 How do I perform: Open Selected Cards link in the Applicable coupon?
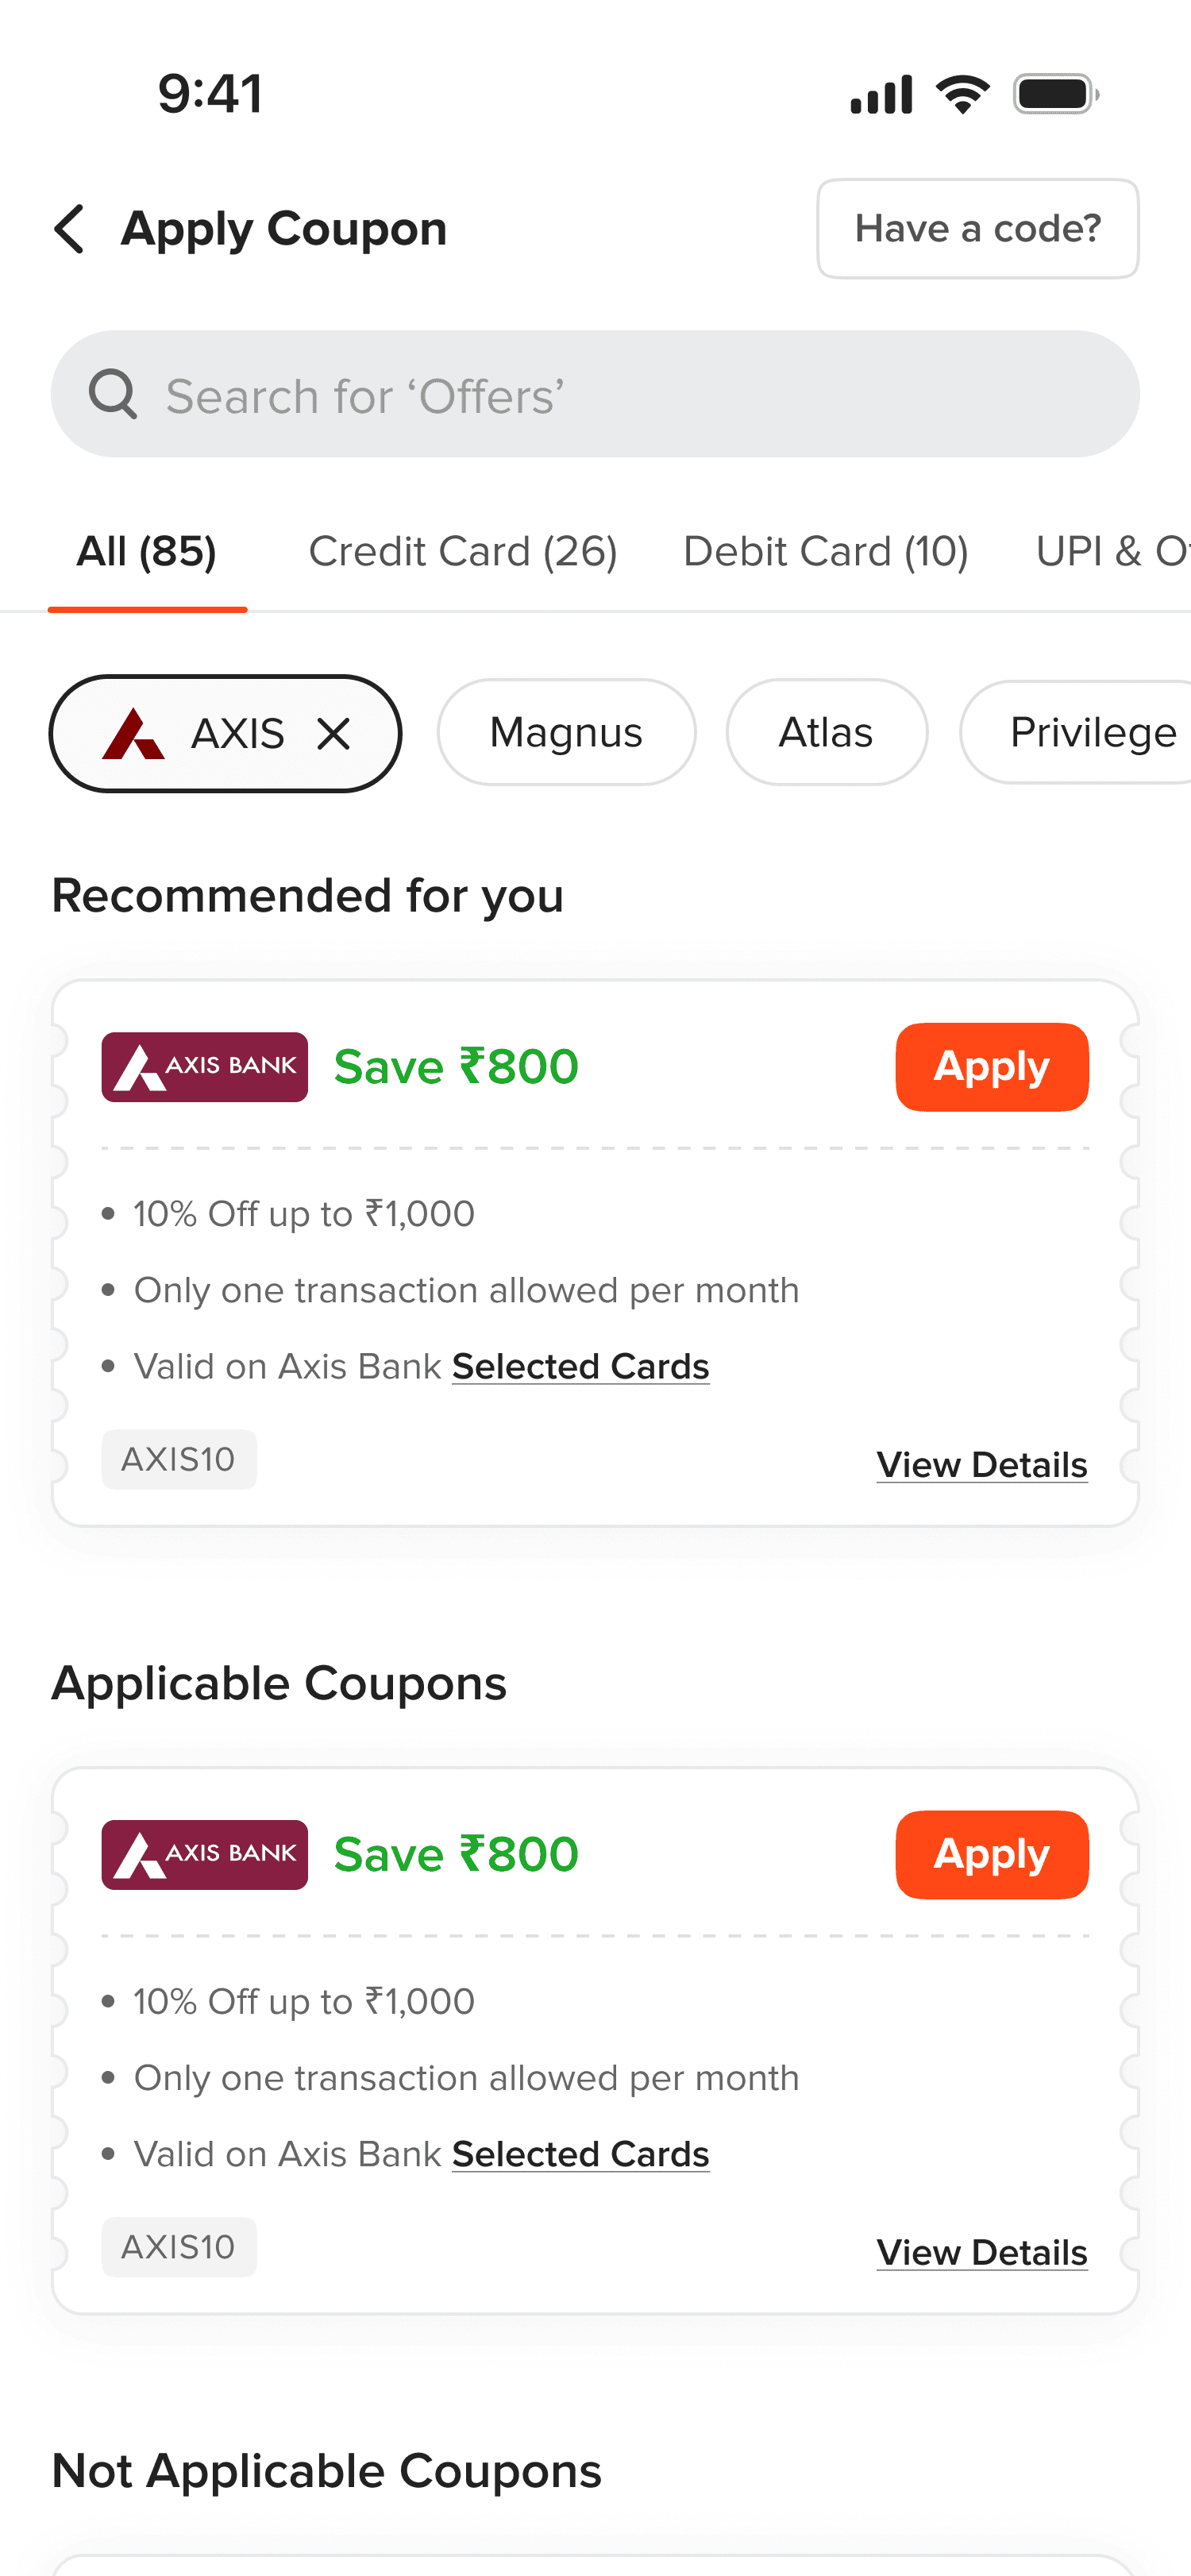click(581, 2154)
